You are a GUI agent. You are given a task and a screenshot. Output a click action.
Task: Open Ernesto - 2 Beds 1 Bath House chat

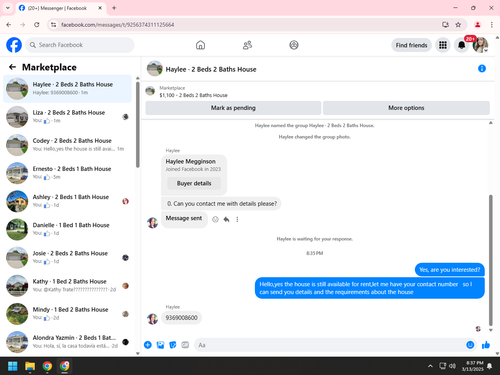[x=67, y=173]
